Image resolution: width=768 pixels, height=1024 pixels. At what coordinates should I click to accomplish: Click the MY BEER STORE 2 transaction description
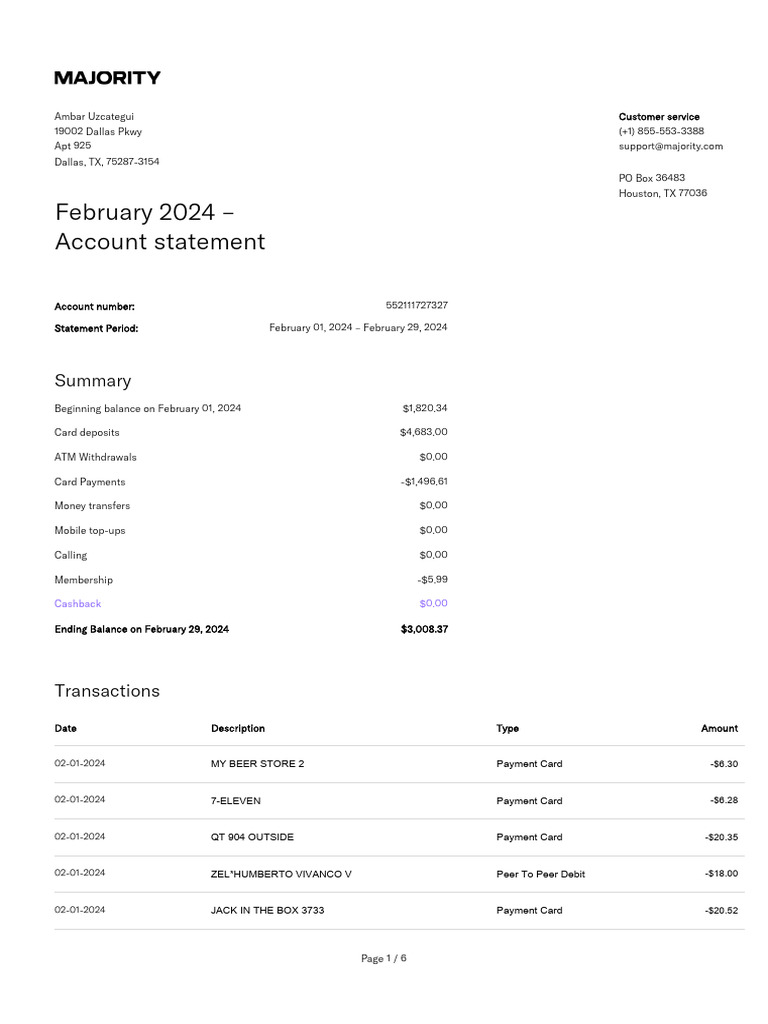(x=257, y=763)
